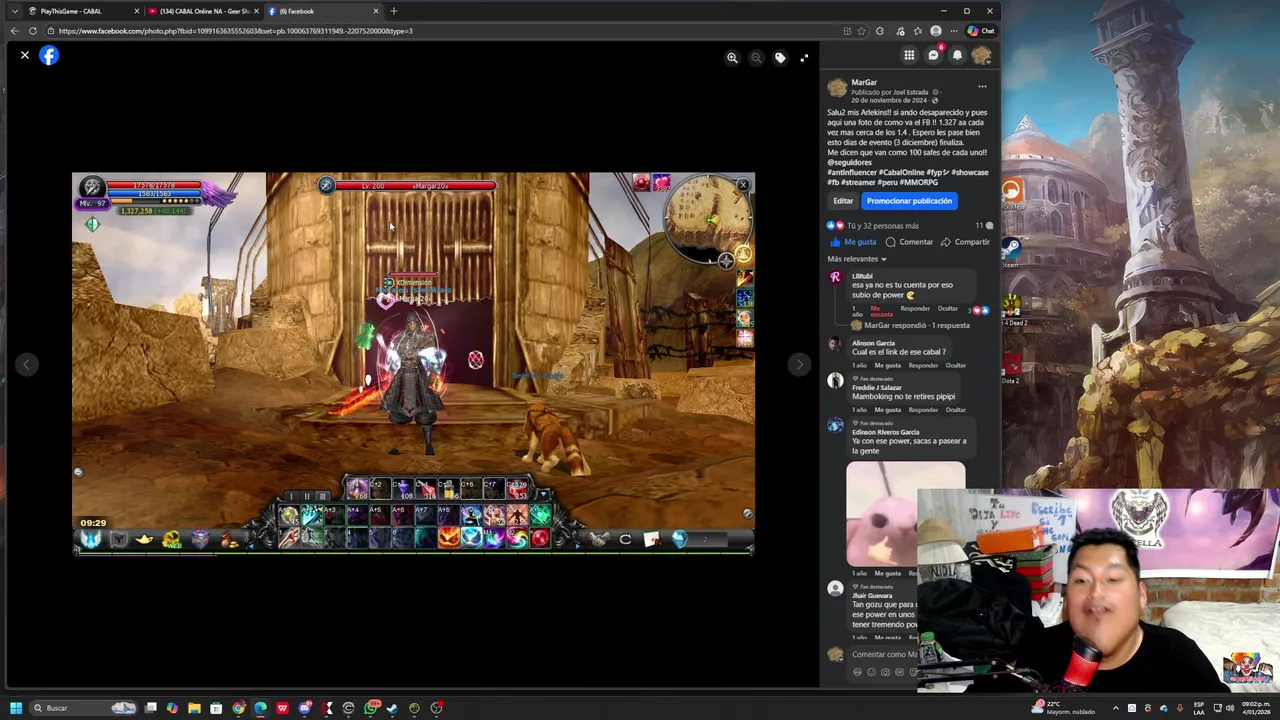Open Microsoft Edge from taskbar
Screen dimensions: 1280x720
260,708
